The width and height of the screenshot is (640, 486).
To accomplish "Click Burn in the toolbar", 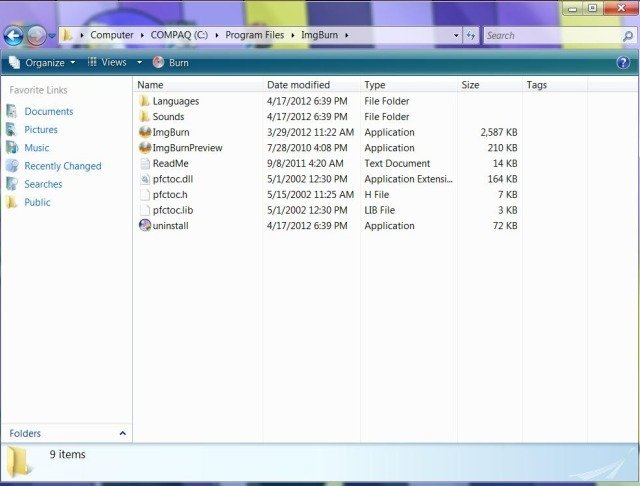I will [x=171, y=62].
